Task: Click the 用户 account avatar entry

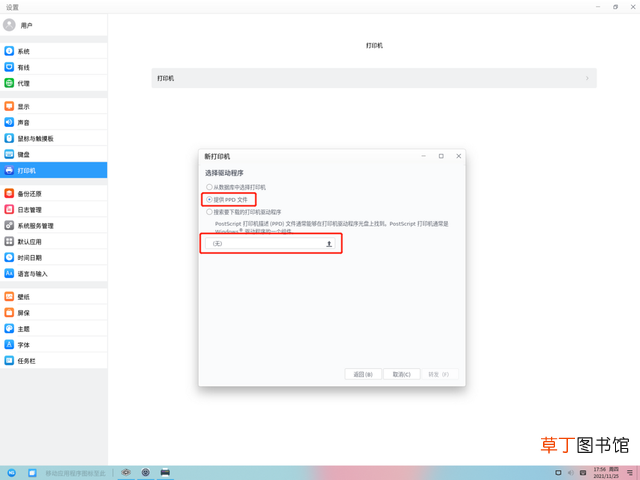Action: (x=9, y=25)
